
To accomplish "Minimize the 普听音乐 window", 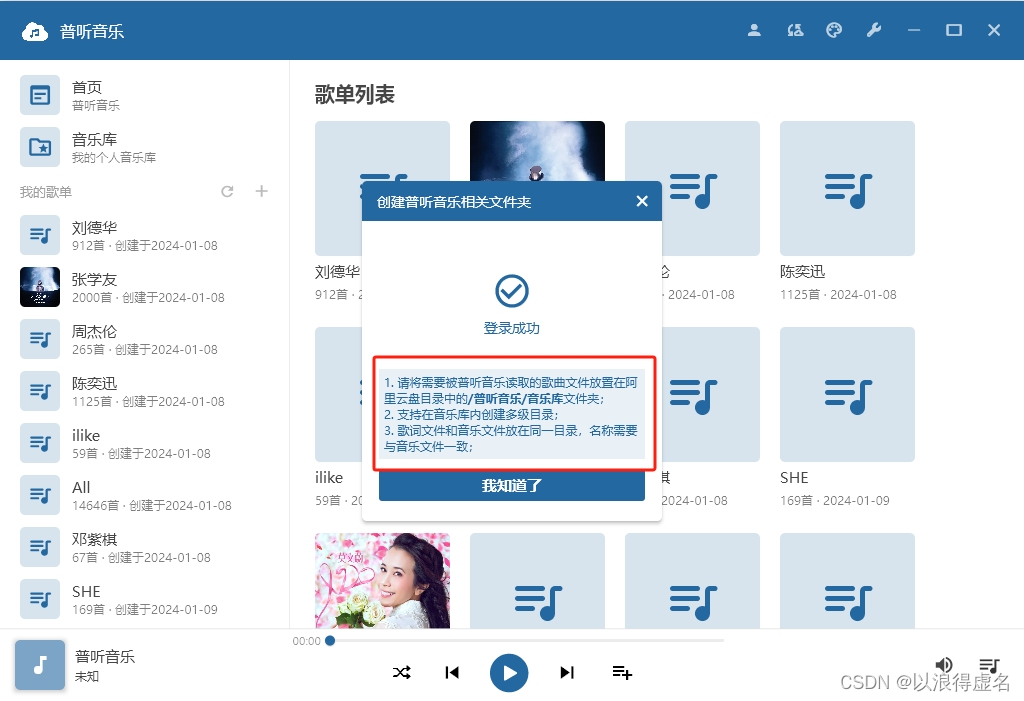I will coord(914,30).
